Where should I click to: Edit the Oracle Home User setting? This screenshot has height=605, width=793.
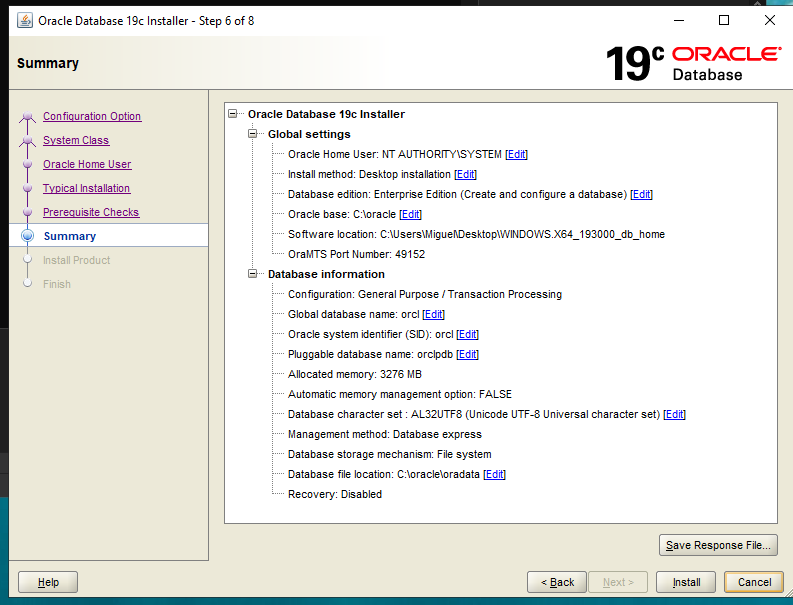[516, 154]
